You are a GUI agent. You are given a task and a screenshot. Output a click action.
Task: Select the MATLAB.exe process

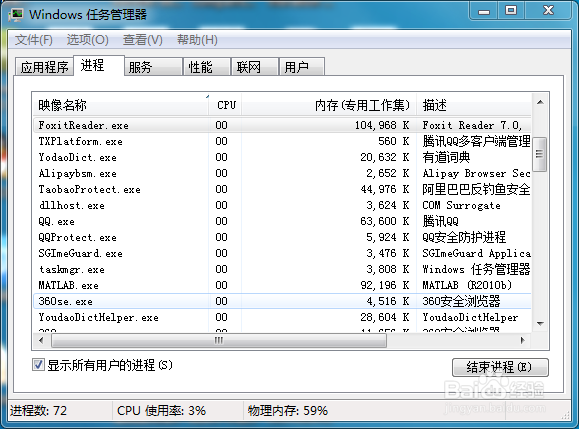pos(282,285)
